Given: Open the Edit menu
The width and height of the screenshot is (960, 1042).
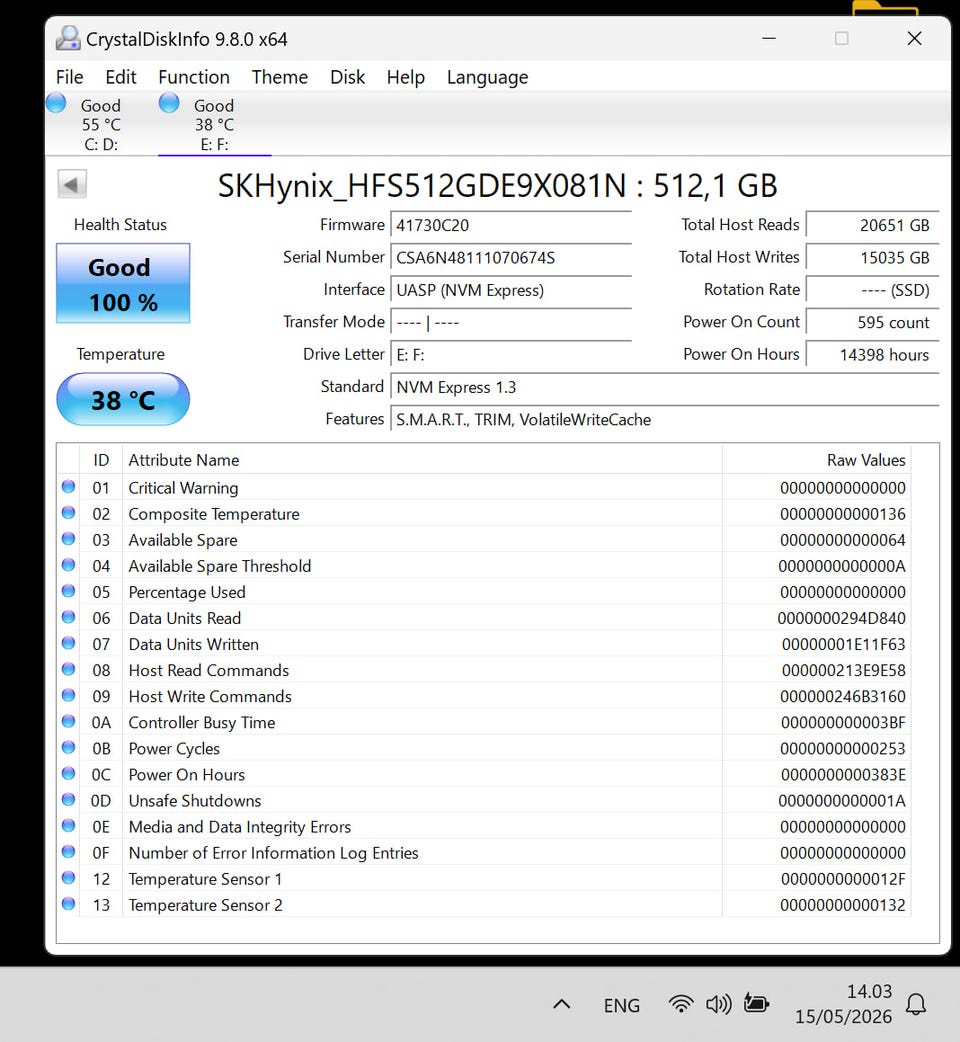Looking at the screenshot, I should 121,77.
